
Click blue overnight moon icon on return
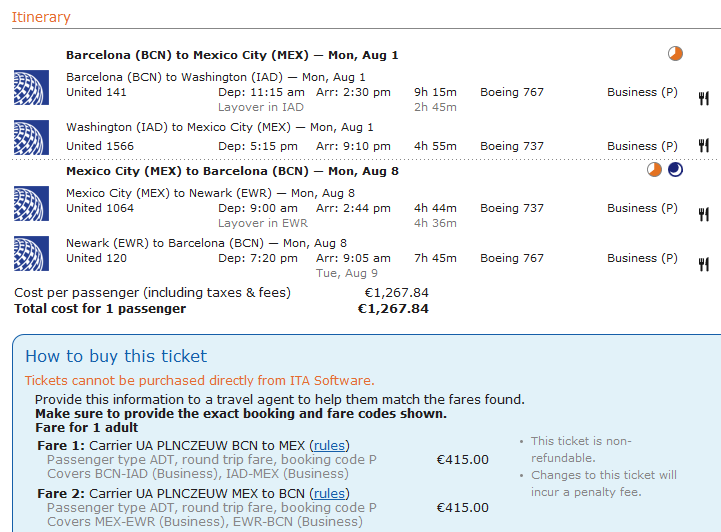point(675,170)
